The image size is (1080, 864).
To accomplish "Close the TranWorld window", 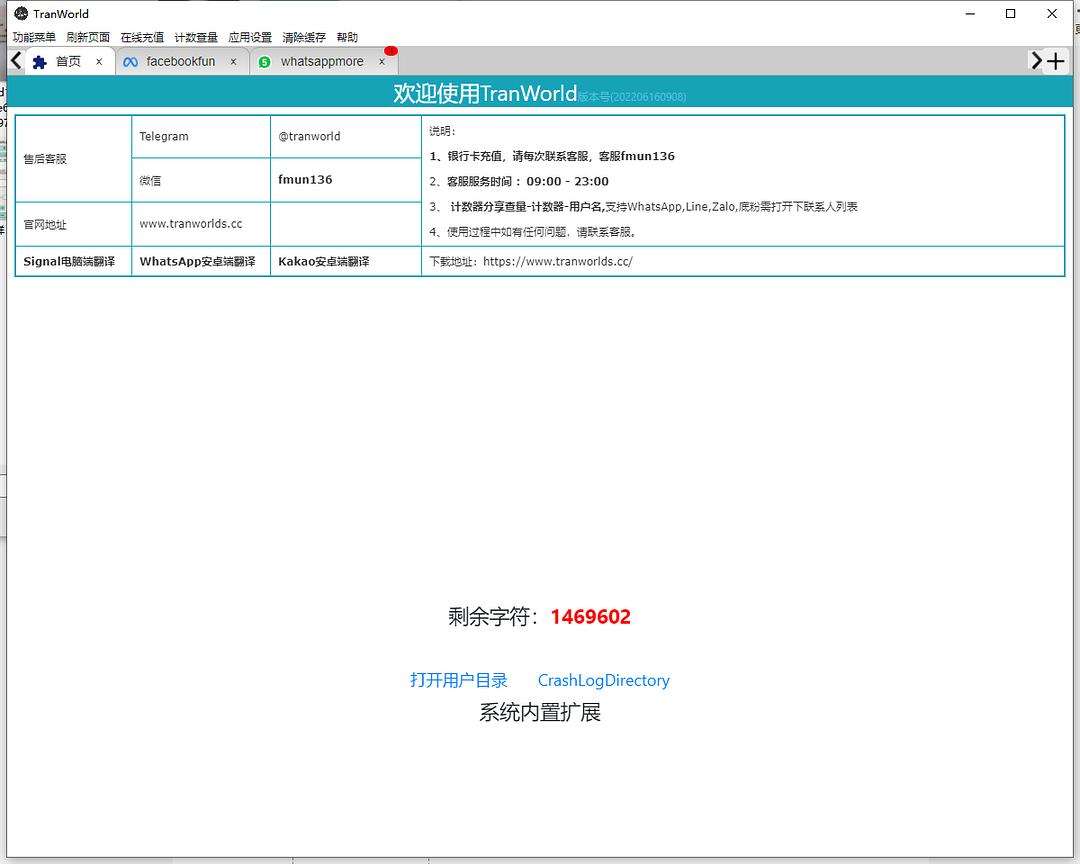I will 1052,14.
